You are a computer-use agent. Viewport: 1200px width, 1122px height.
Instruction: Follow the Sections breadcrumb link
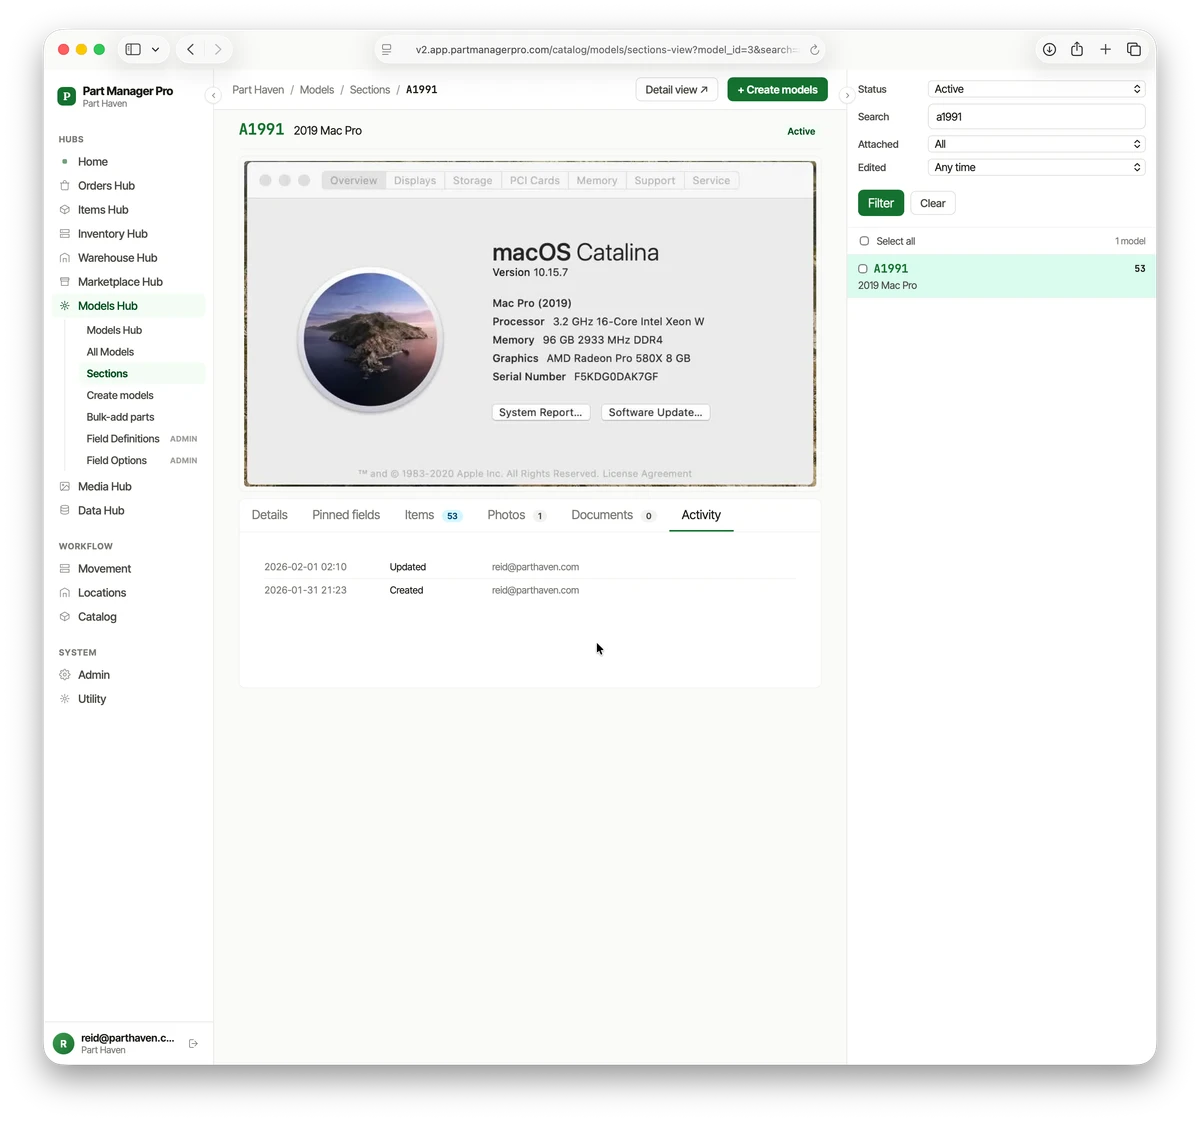[x=370, y=90]
